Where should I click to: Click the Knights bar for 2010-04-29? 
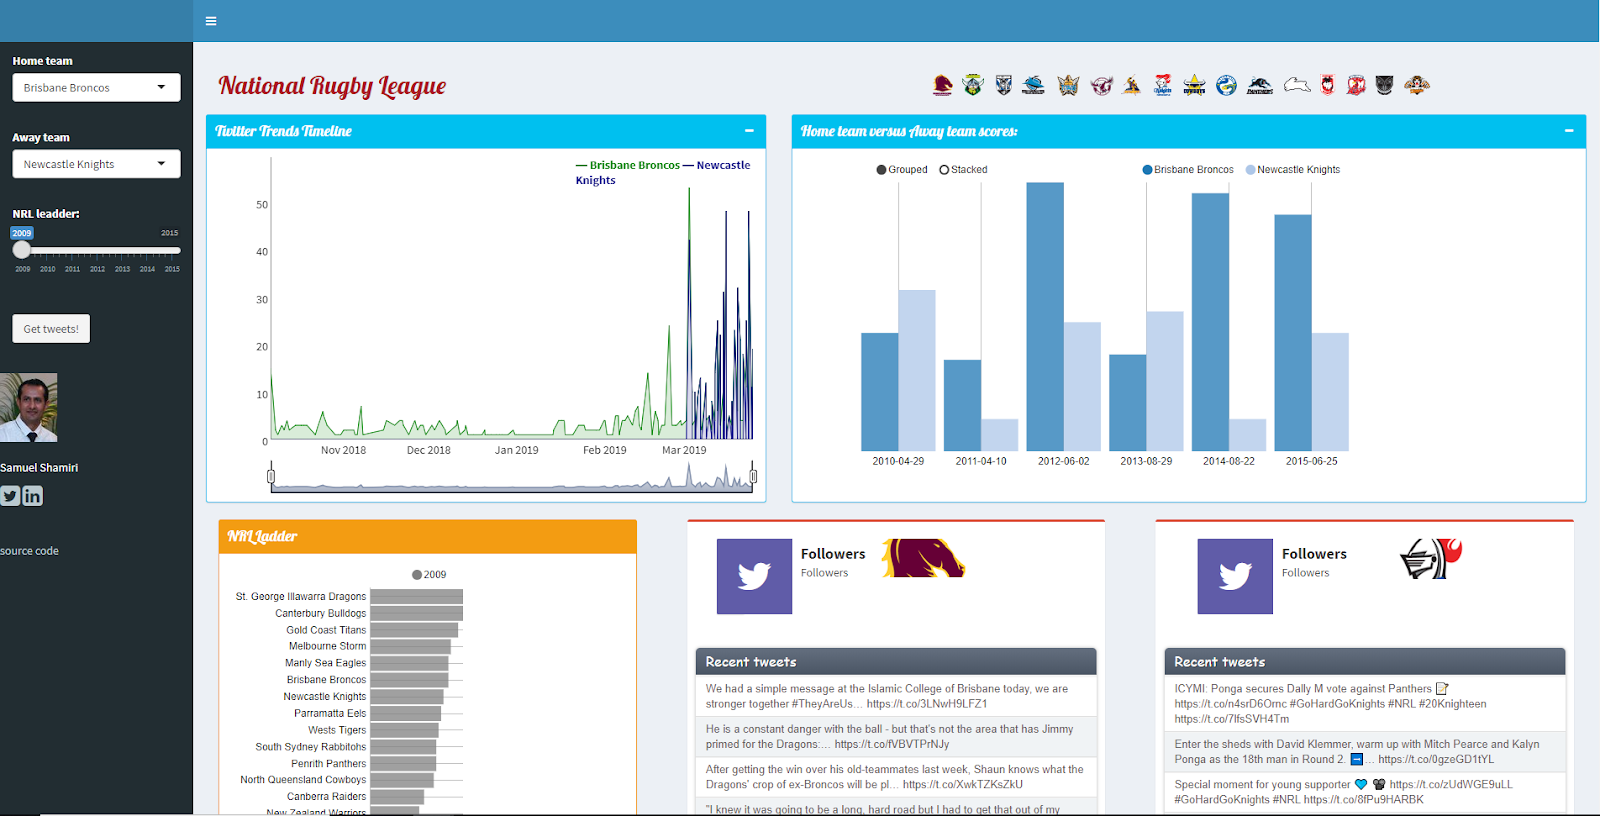pyautogui.click(x=917, y=370)
